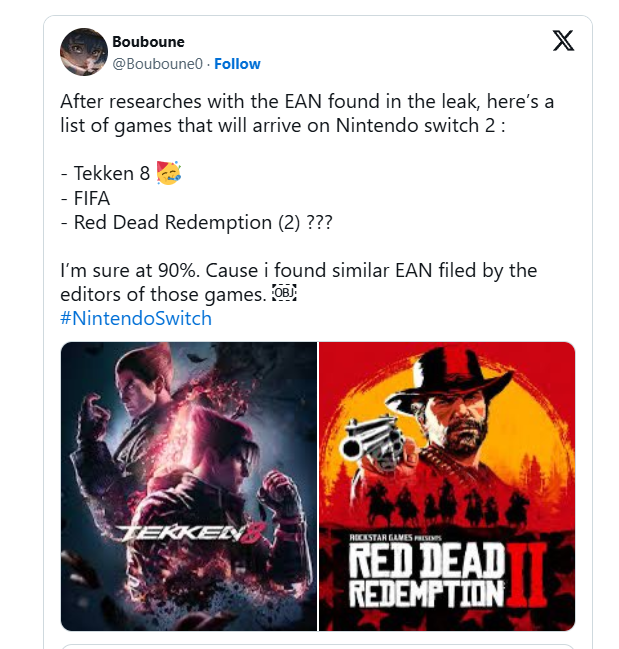Viewport: 619px width, 649px height.
Task: Click Bouboune's profile avatar
Action: pos(84,52)
